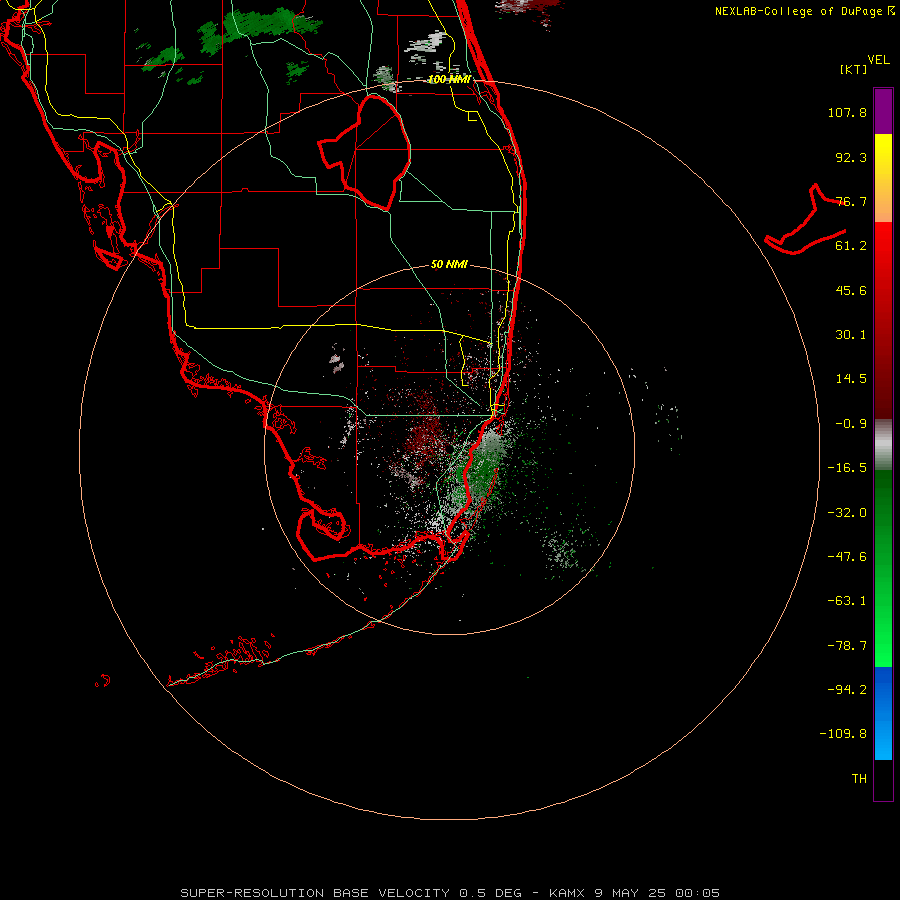Click the -0.9 velocity scale value

coord(851,424)
